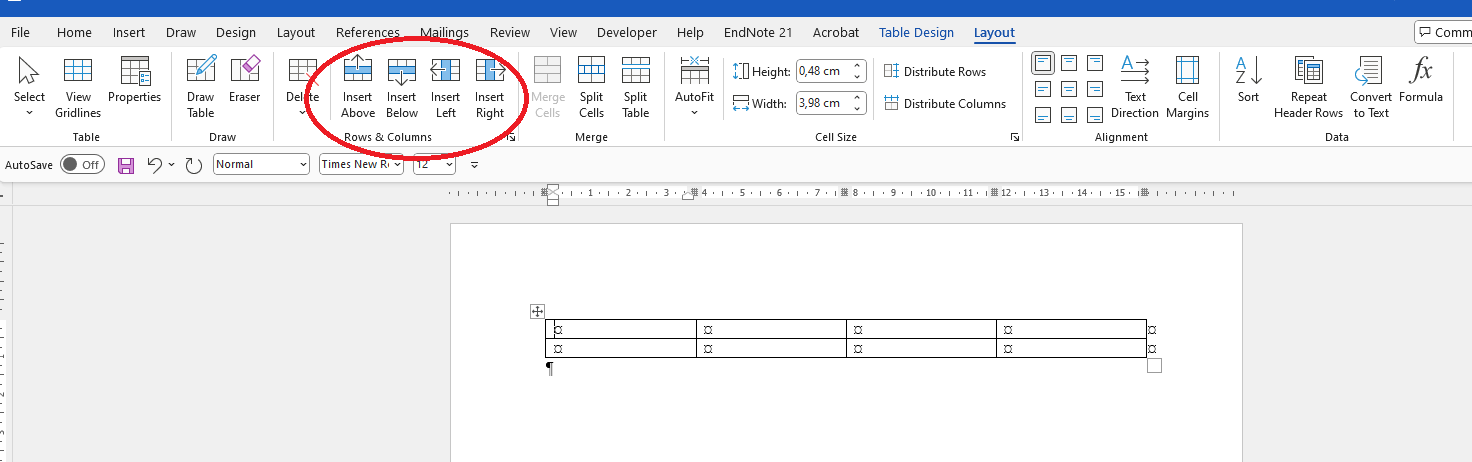Customize Quick Access Toolbar dropdown
The height and width of the screenshot is (462, 1472).
475,165
